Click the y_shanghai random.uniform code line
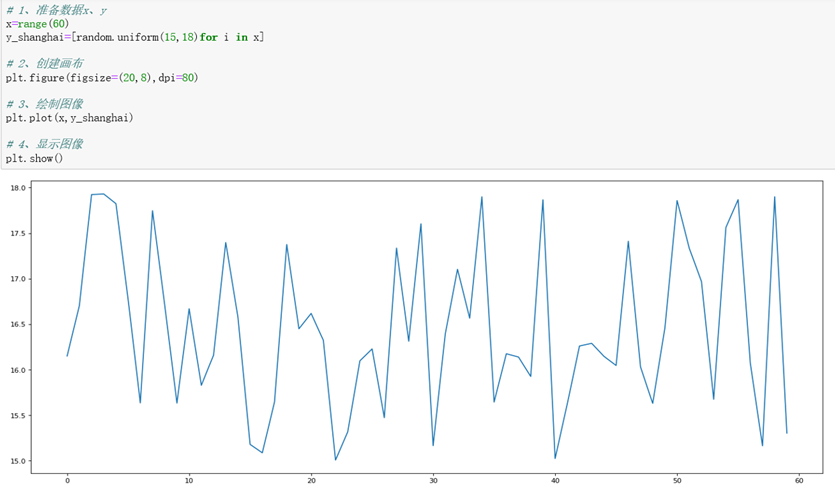Viewport: 835px width, 489px height. tap(135, 37)
